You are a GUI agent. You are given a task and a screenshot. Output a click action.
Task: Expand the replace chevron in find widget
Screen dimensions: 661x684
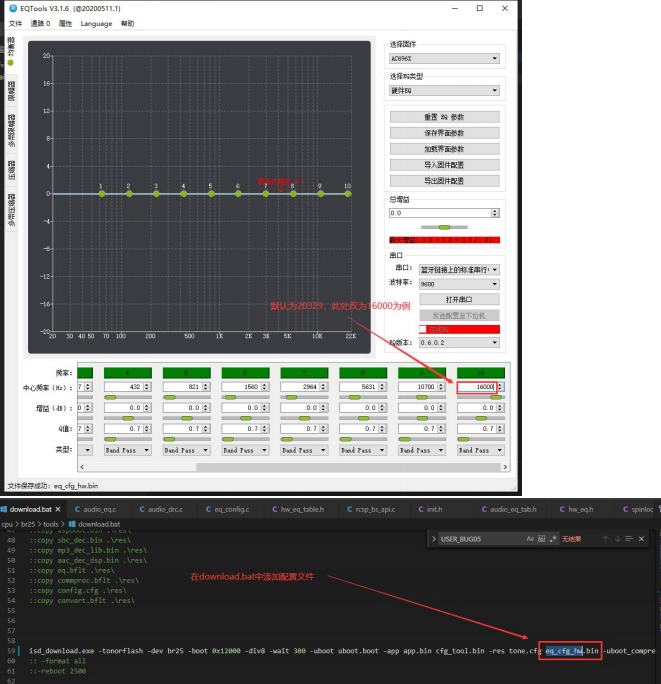coord(434,539)
